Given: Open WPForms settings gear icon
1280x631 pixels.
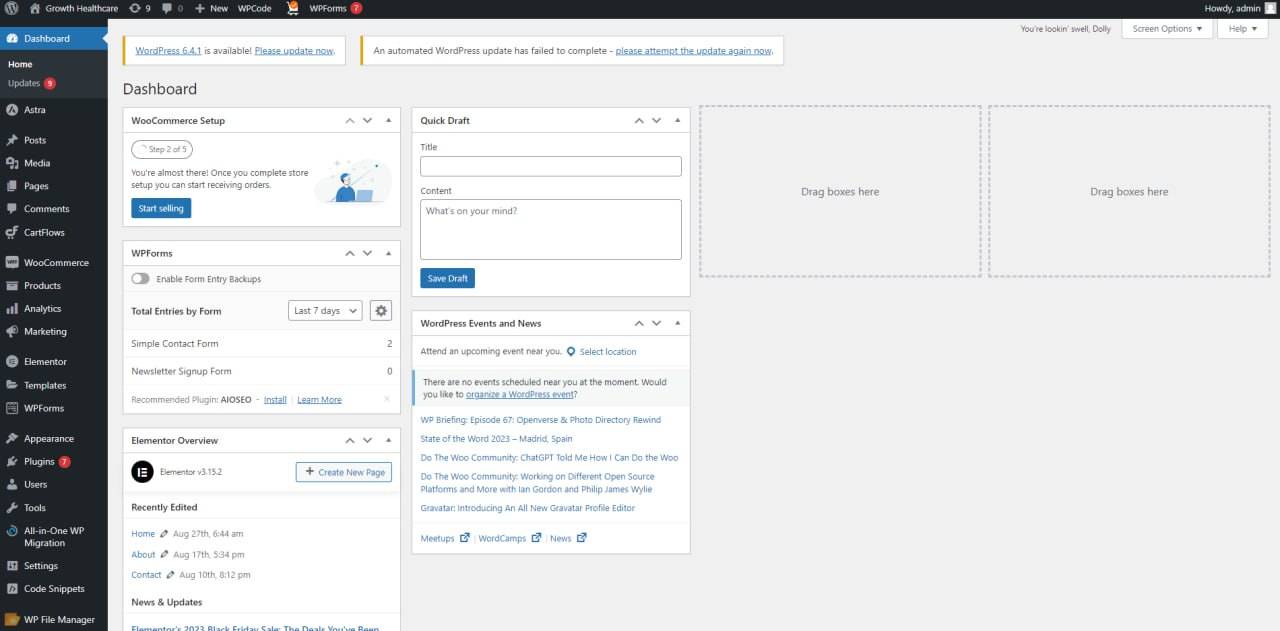Looking at the screenshot, I should [x=380, y=311].
